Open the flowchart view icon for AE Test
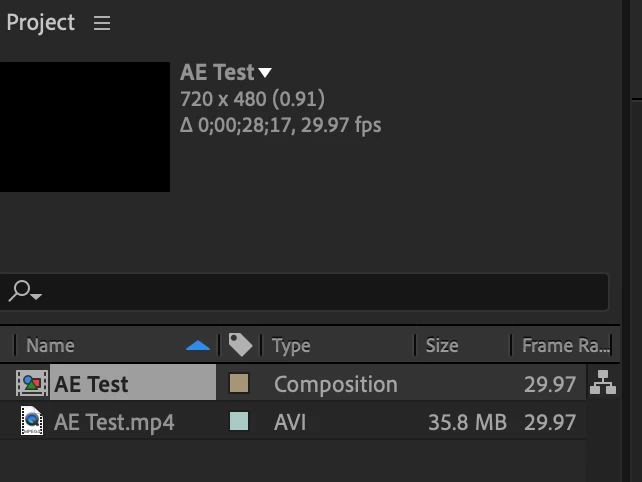The width and height of the screenshot is (642, 482). pos(603,382)
